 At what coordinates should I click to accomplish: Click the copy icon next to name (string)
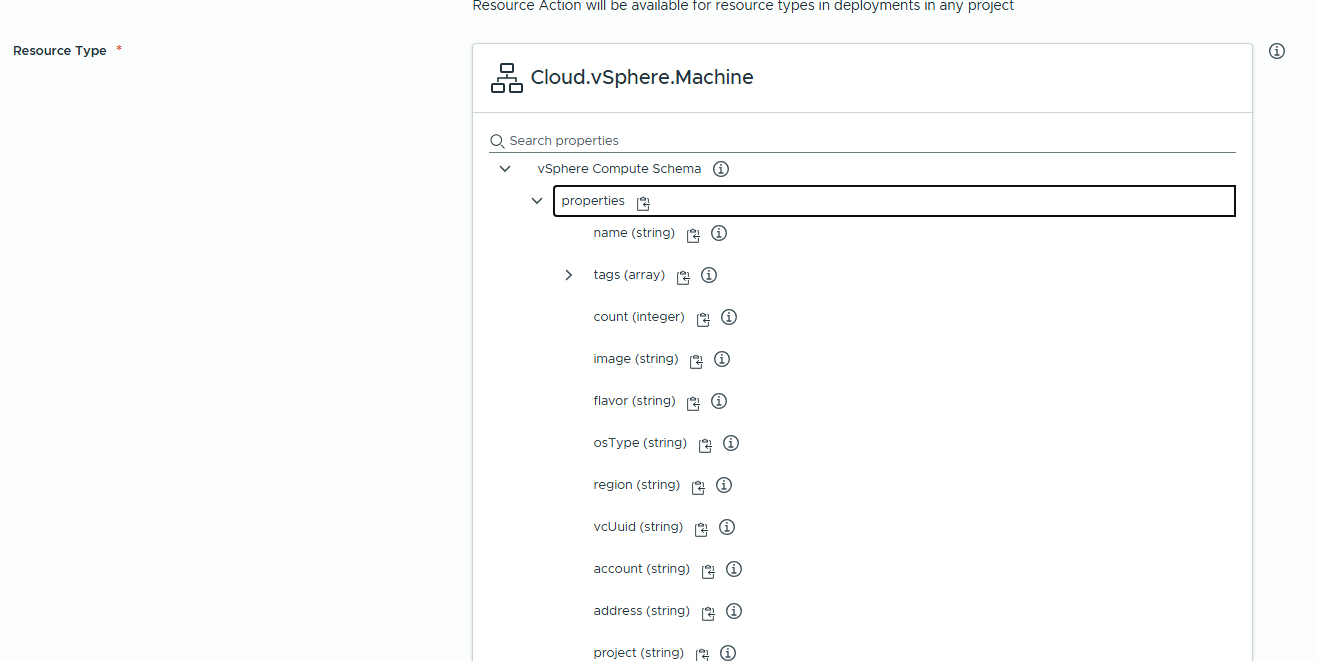[x=693, y=235]
